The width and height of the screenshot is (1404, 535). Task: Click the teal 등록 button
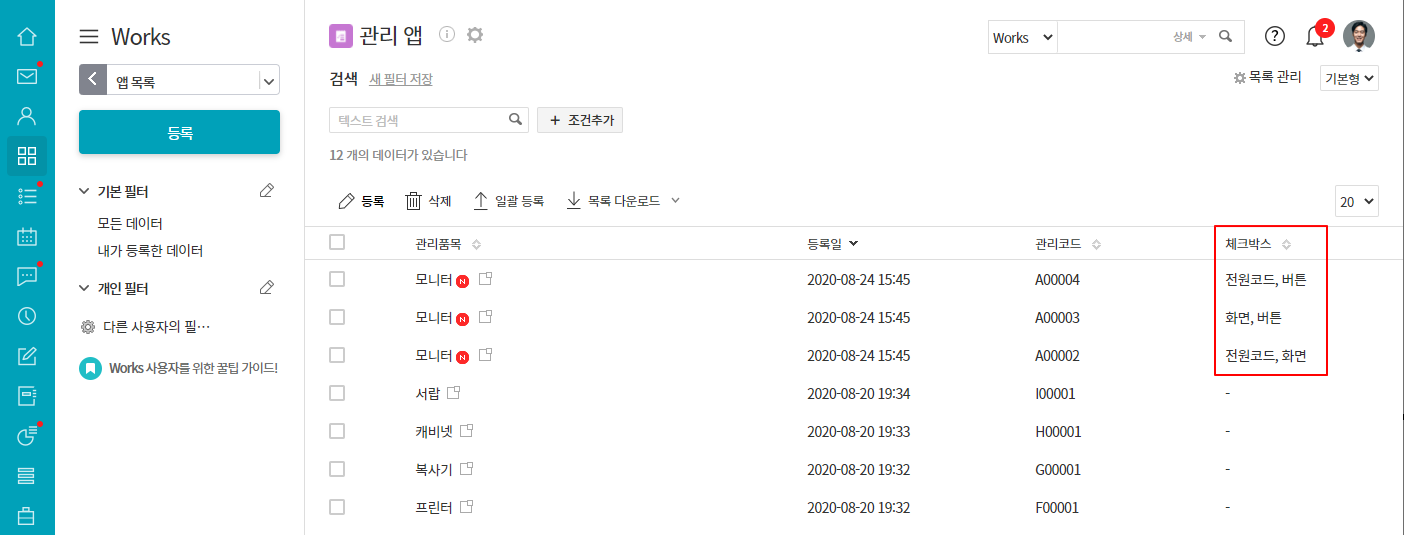point(179,132)
